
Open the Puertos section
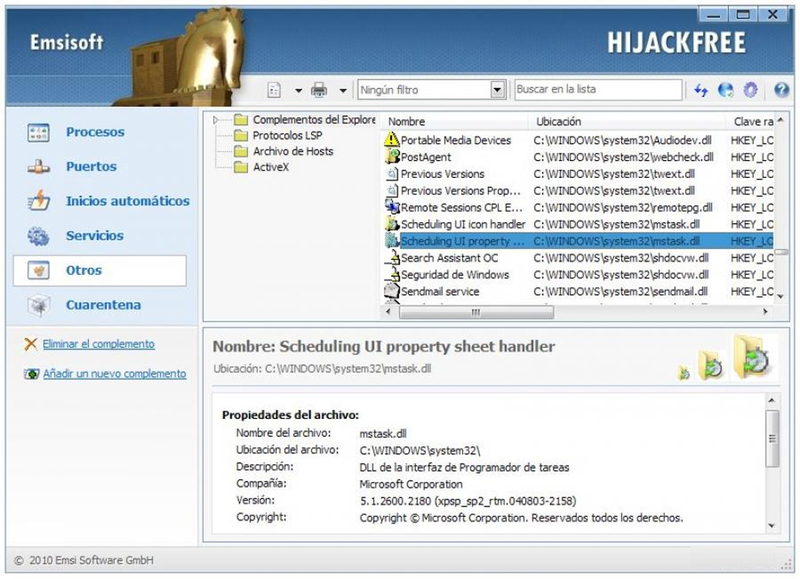tap(100, 167)
